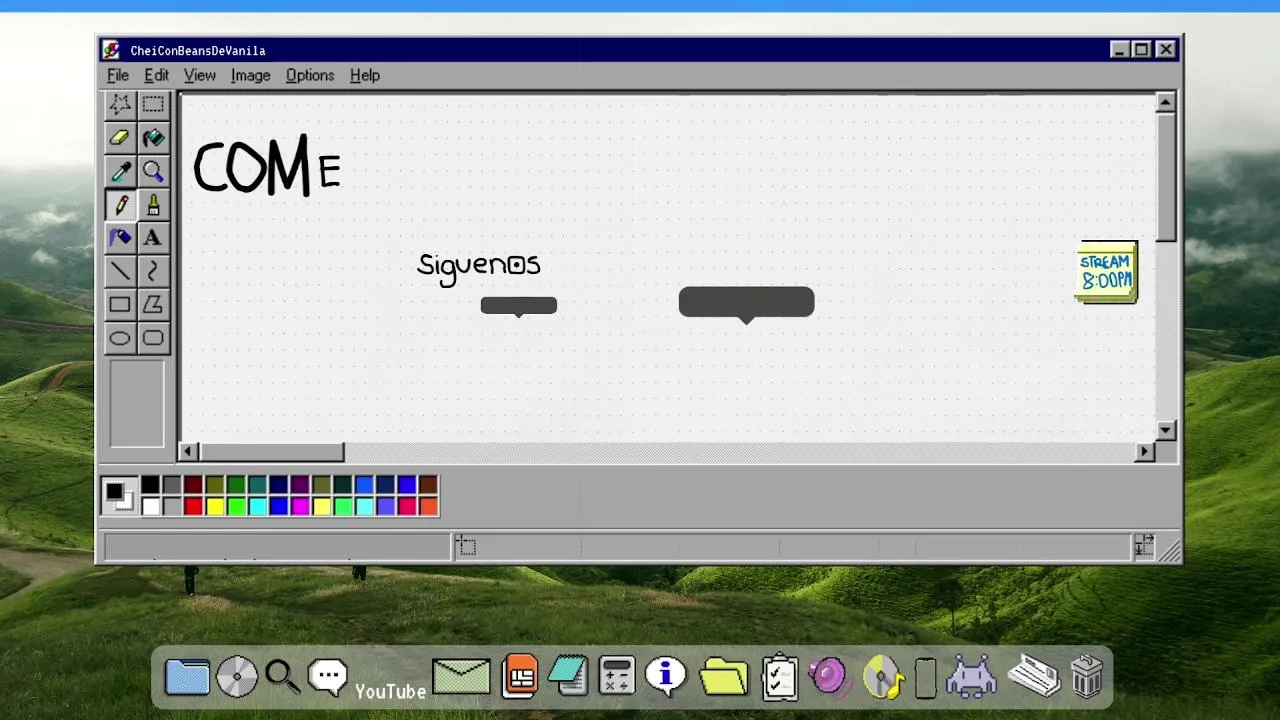Open the blue folder in the dock
Screen dimensions: 1280x720
187,677
